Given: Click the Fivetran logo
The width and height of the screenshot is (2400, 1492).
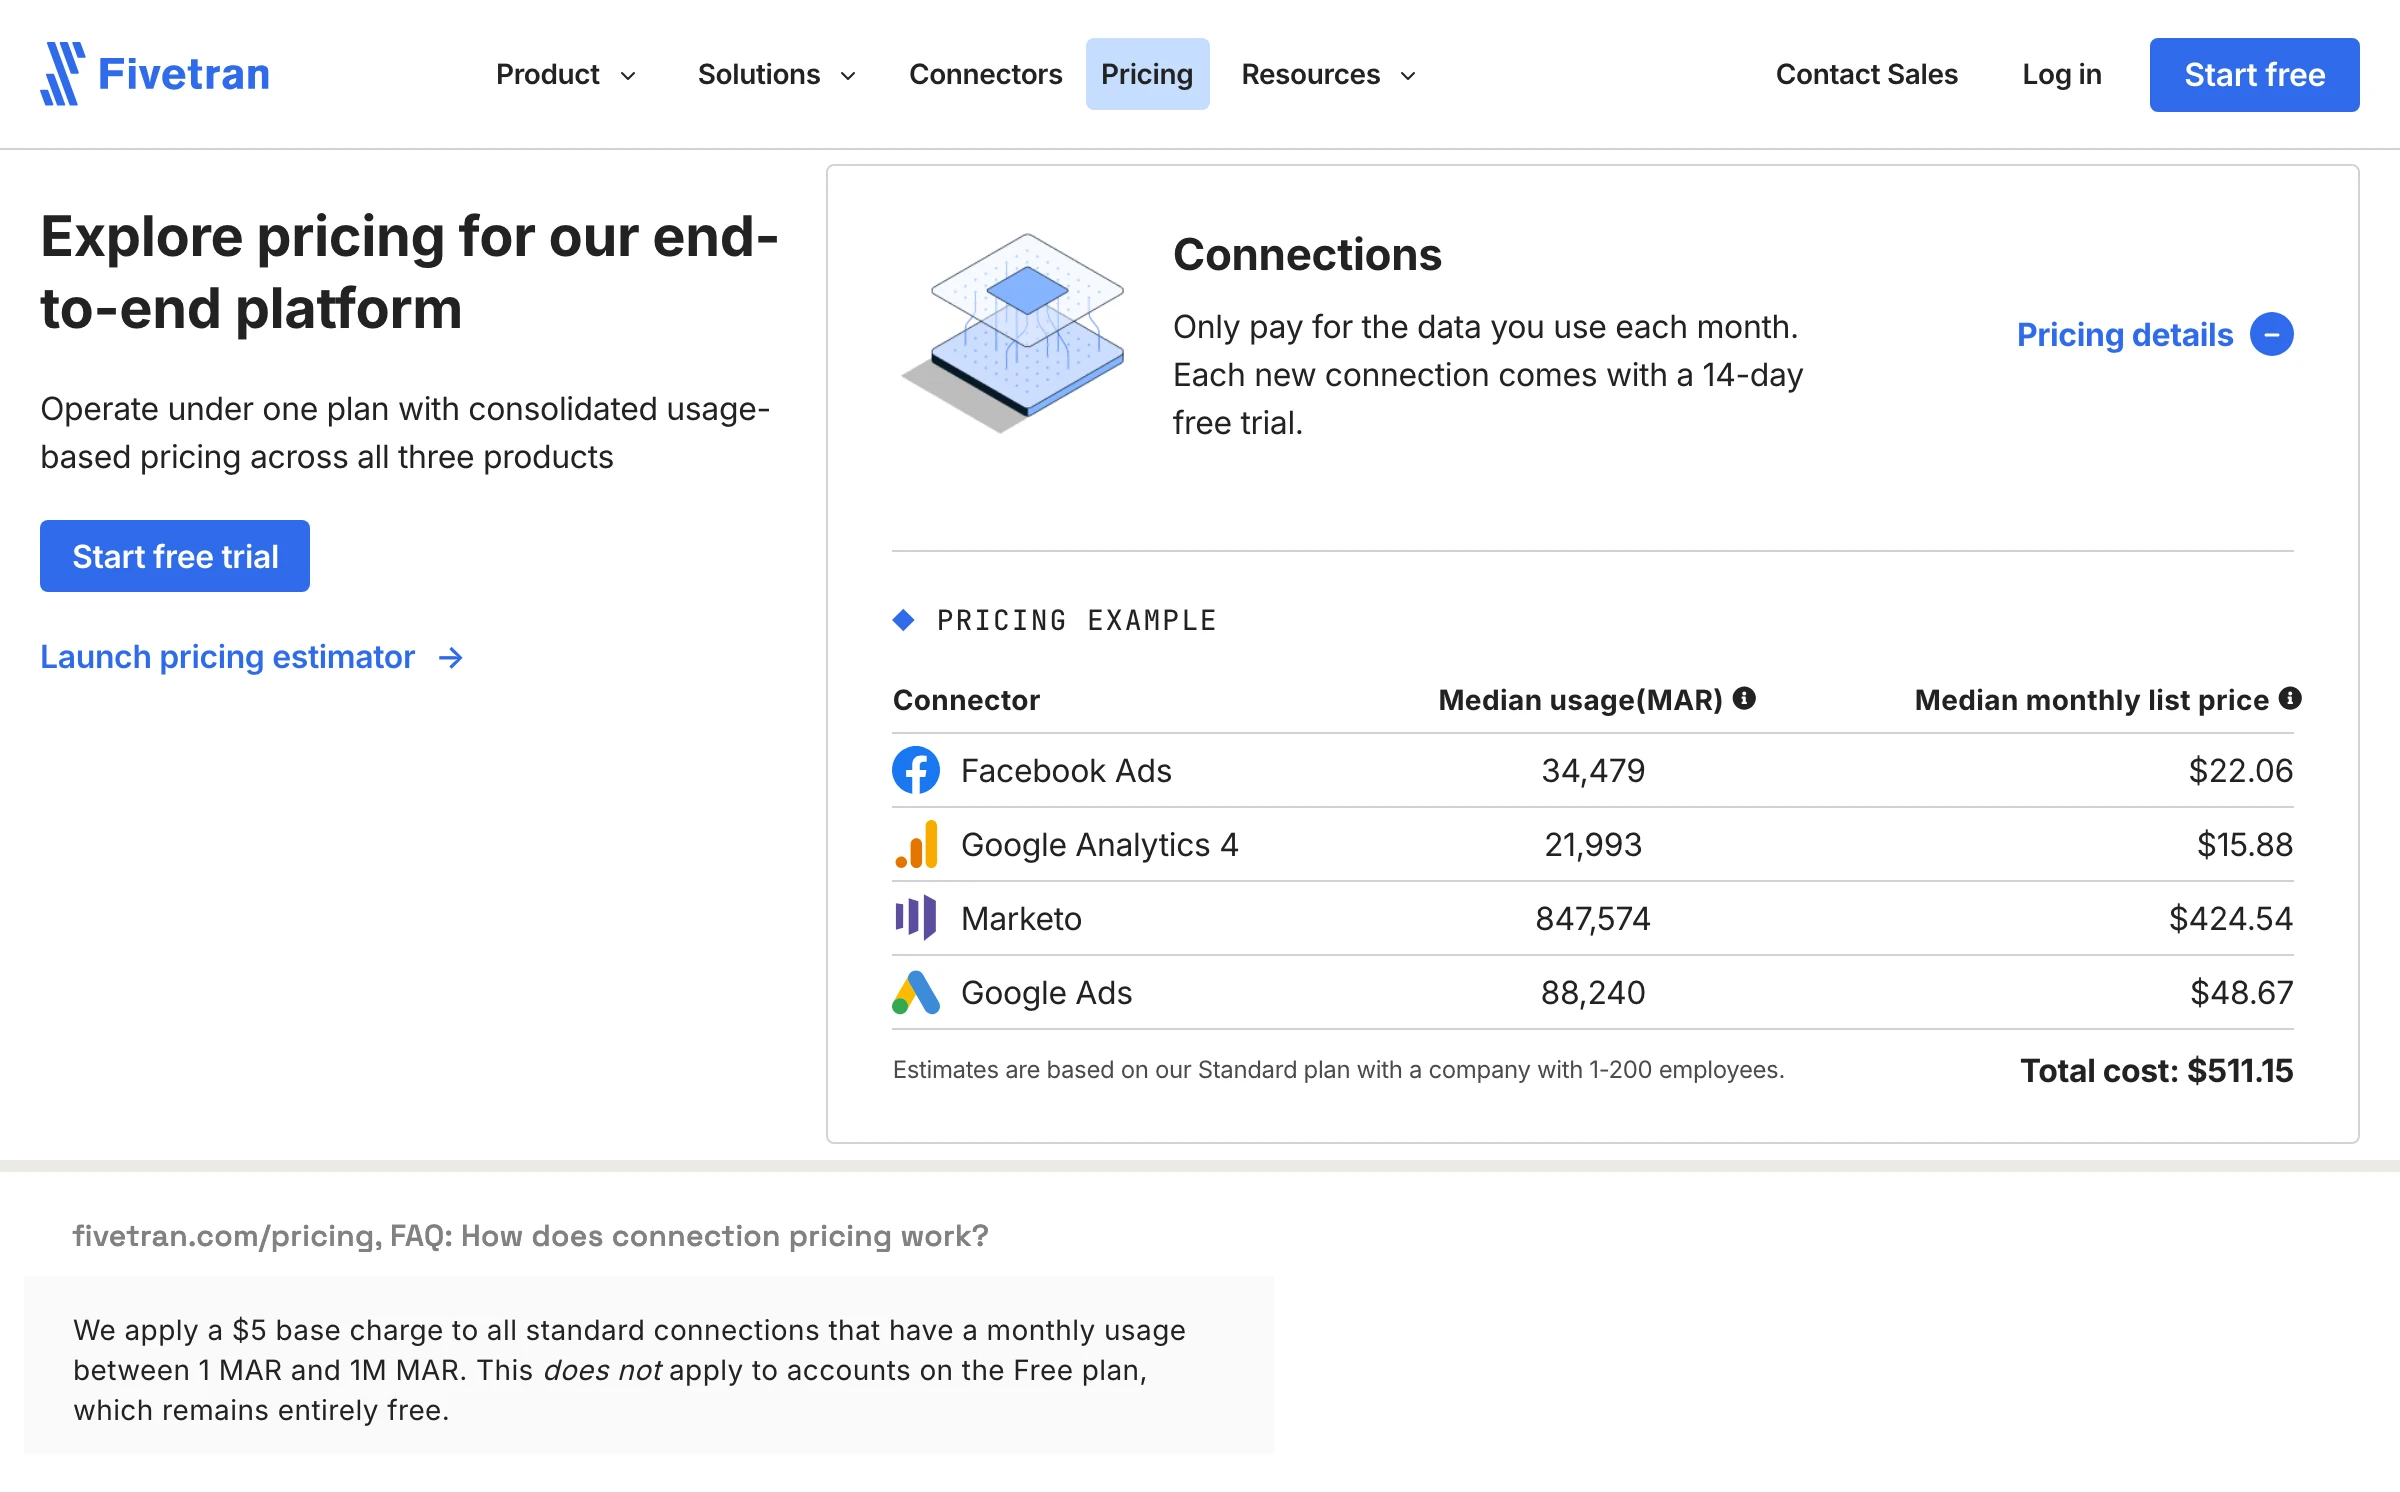Looking at the screenshot, I should click(155, 74).
